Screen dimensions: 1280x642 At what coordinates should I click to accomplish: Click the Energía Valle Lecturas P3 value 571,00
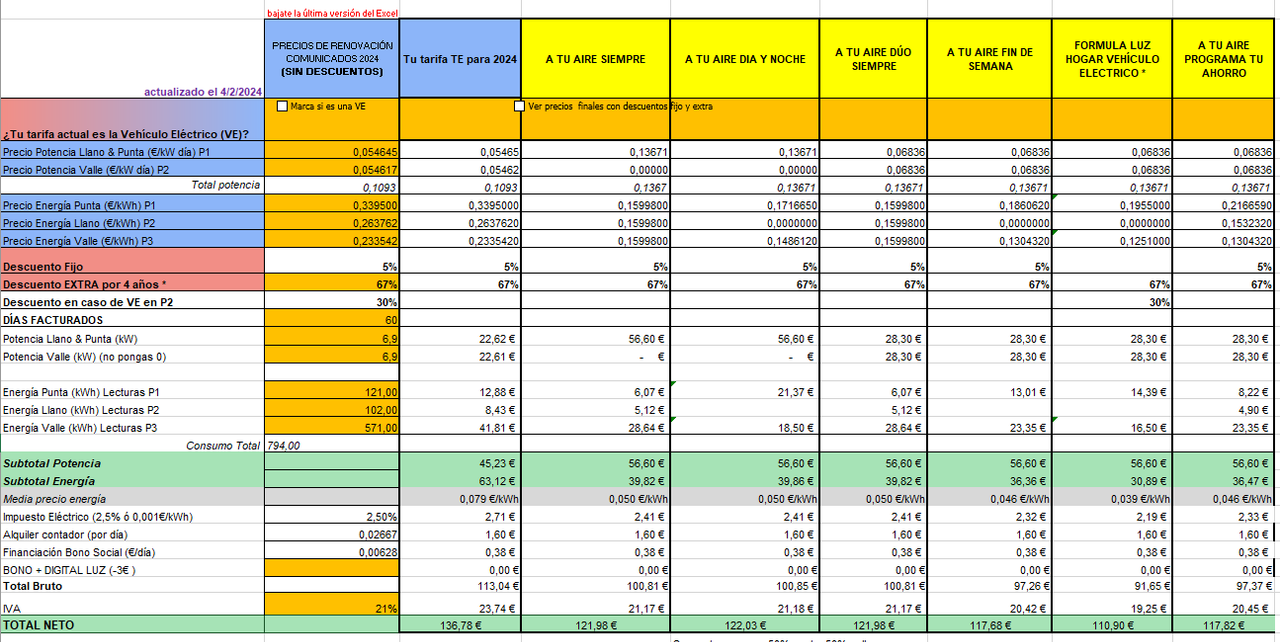click(x=332, y=428)
